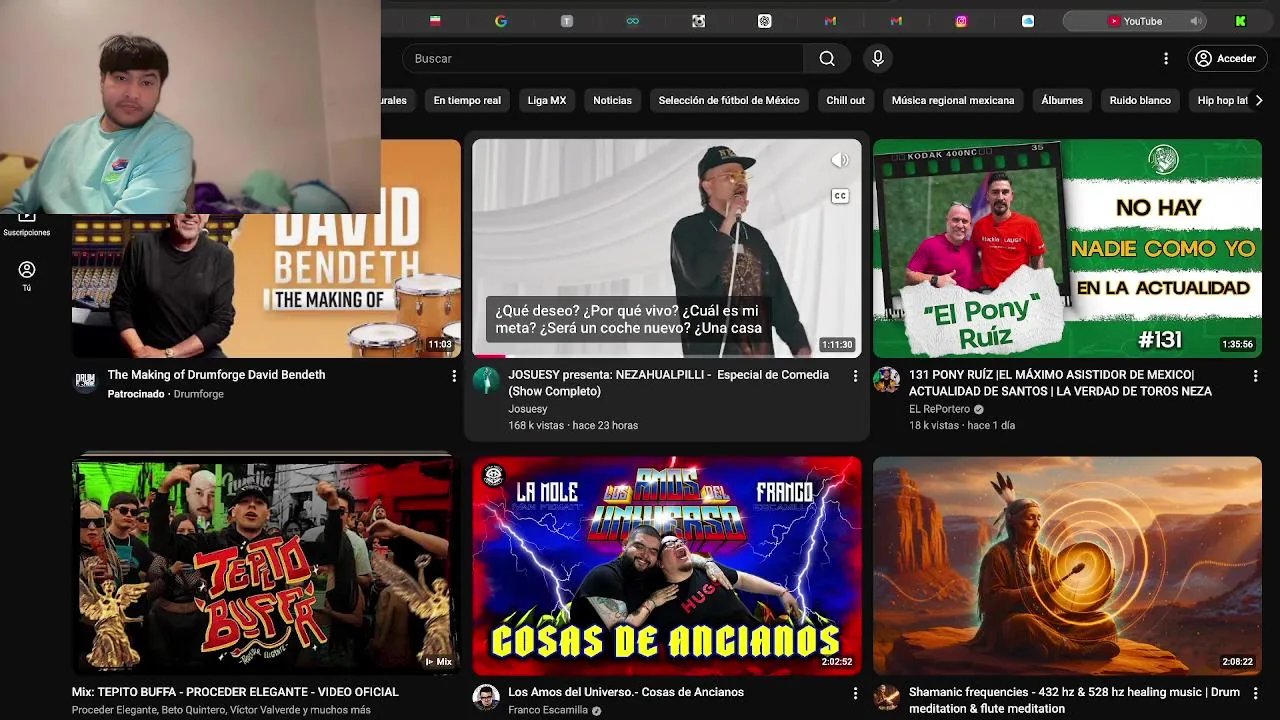This screenshot has width=1280, height=720.
Task: Click the Franco Escamilla channel name
Action: coord(548,710)
